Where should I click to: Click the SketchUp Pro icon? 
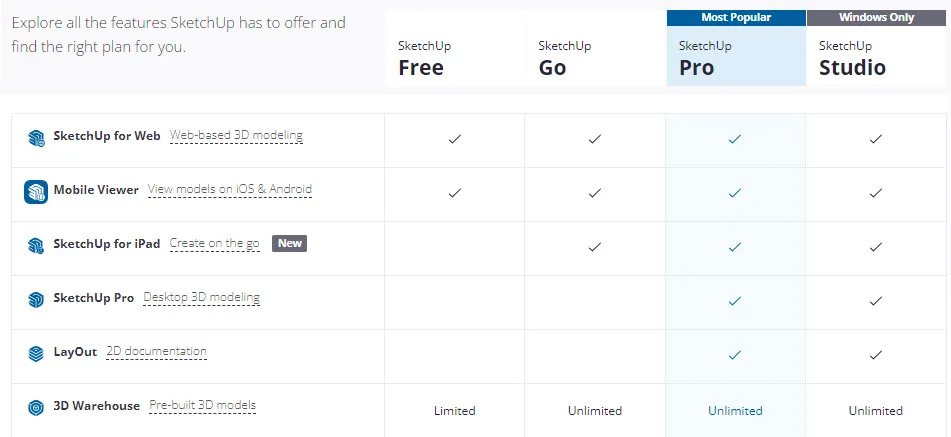pyautogui.click(x=36, y=299)
